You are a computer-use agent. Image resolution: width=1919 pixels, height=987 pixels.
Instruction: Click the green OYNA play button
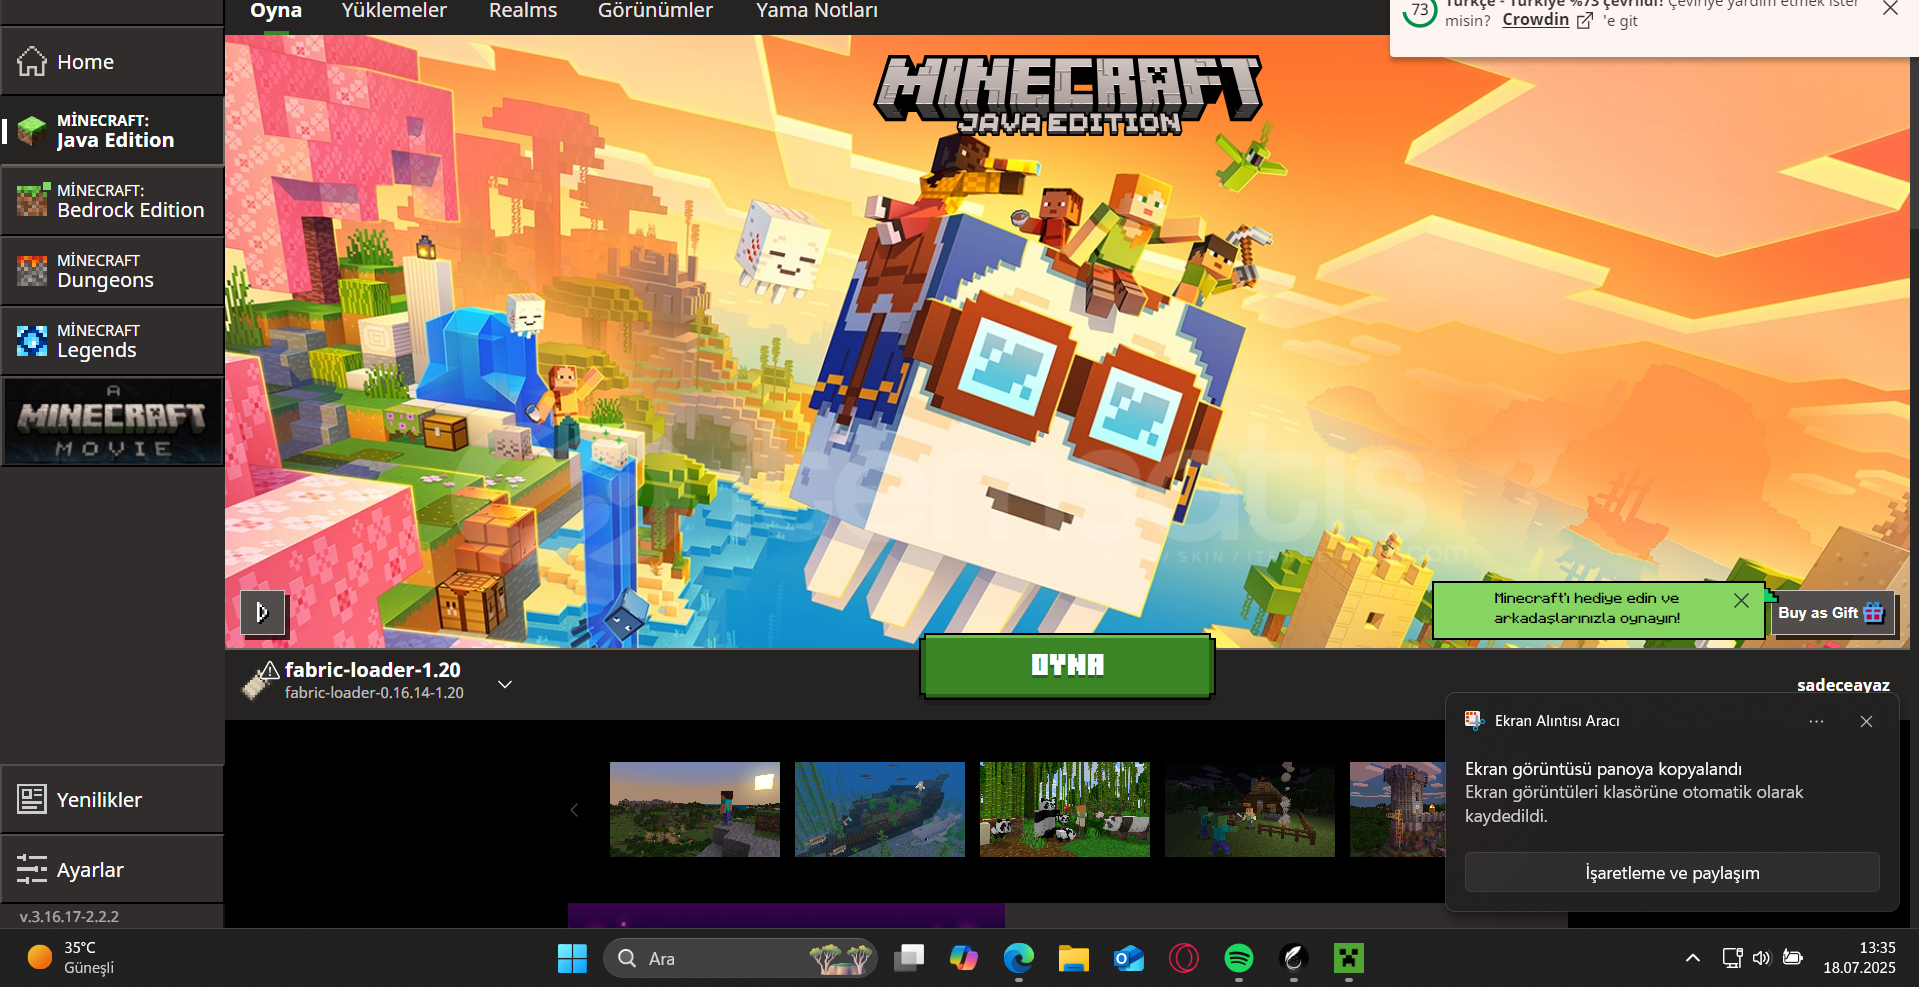[1067, 665]
